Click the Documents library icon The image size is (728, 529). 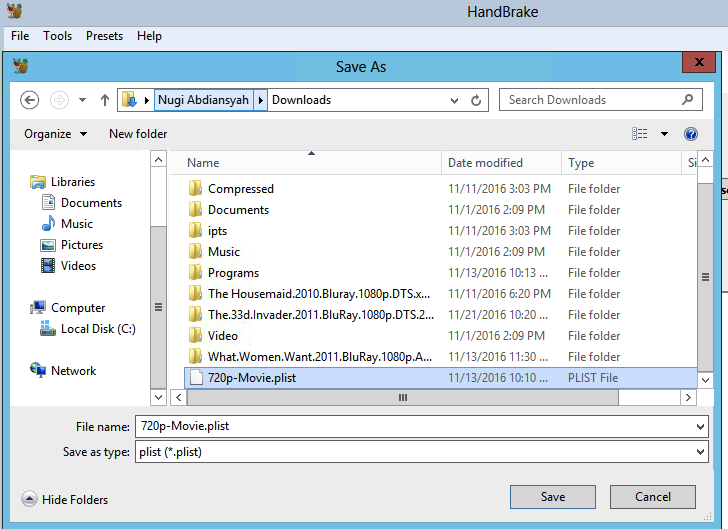48,202
